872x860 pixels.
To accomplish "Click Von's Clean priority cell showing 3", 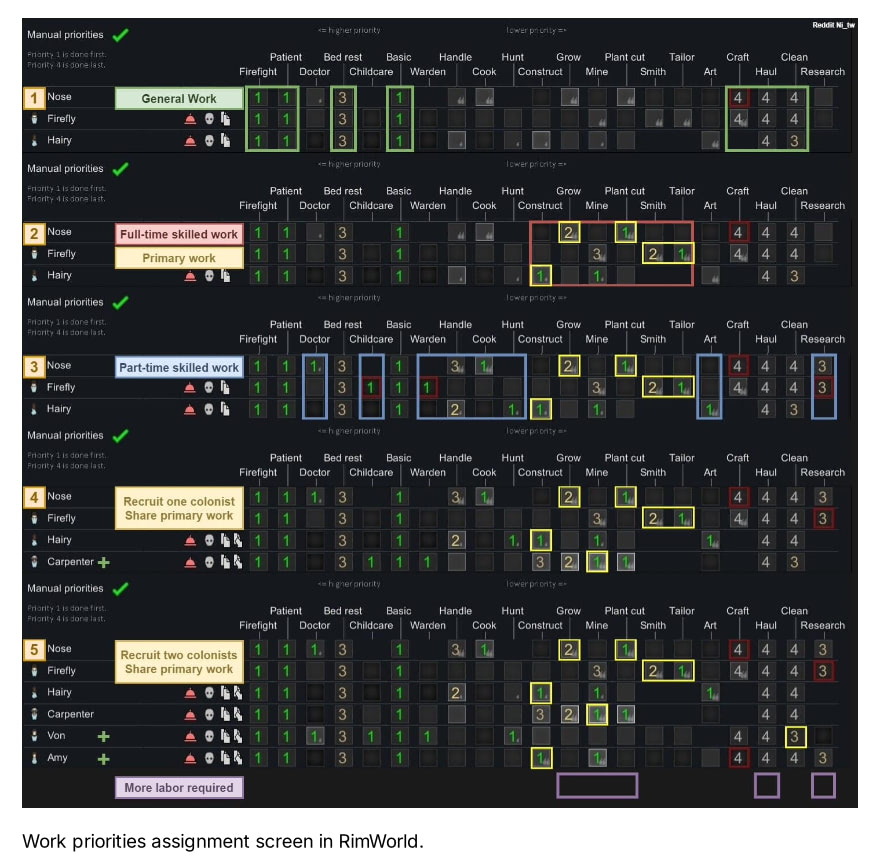I will (x=795, y=737).
